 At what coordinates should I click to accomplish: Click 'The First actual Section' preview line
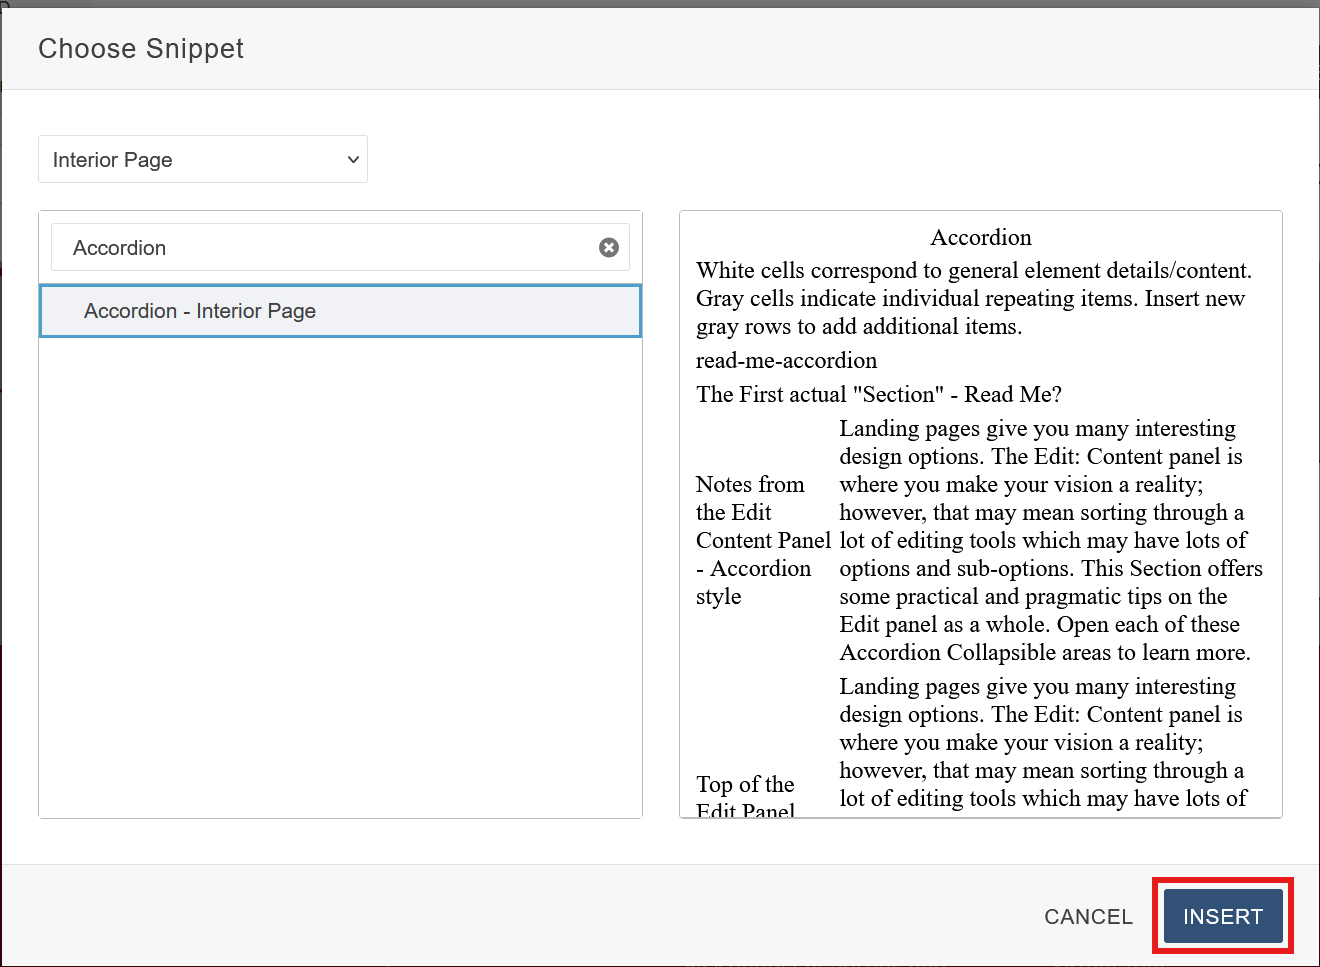[878, 394]
